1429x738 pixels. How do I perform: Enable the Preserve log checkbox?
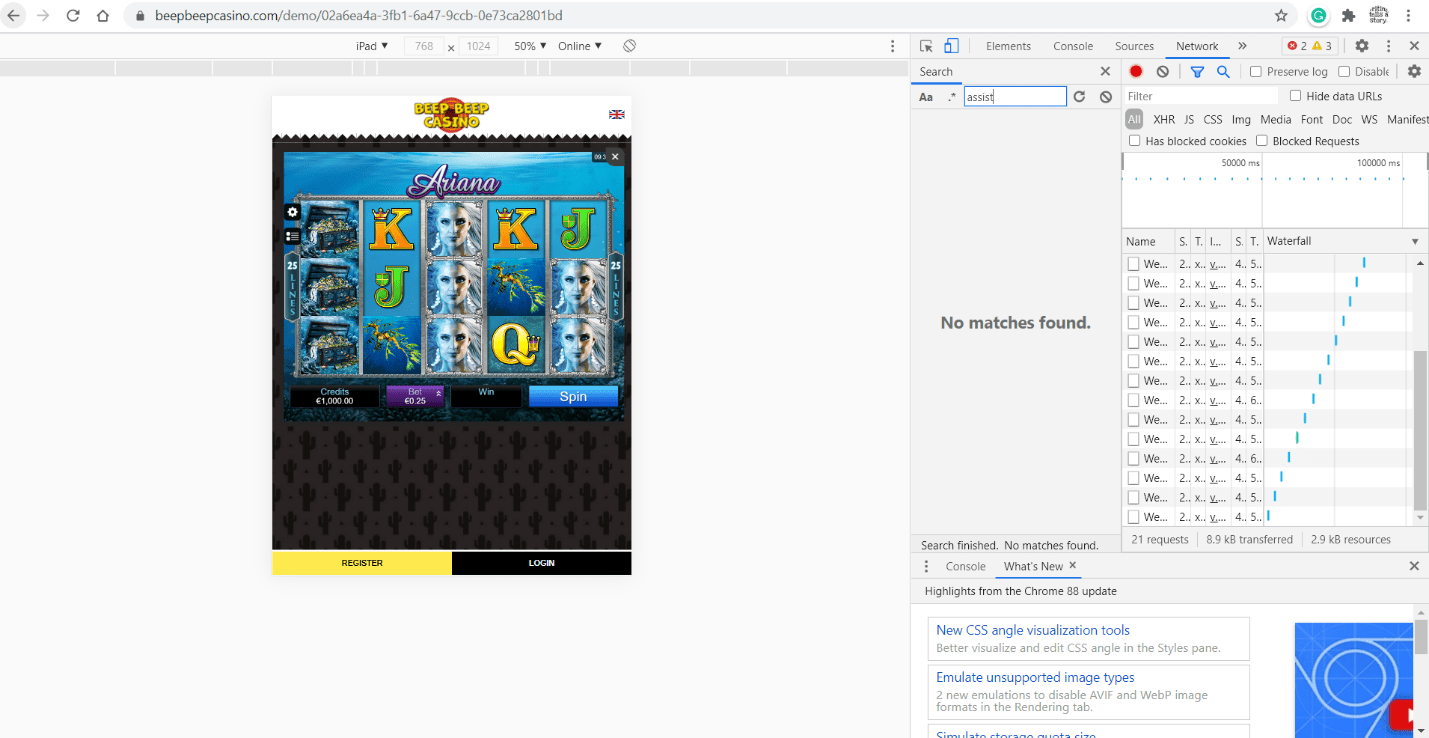[x=1256, y=71]
